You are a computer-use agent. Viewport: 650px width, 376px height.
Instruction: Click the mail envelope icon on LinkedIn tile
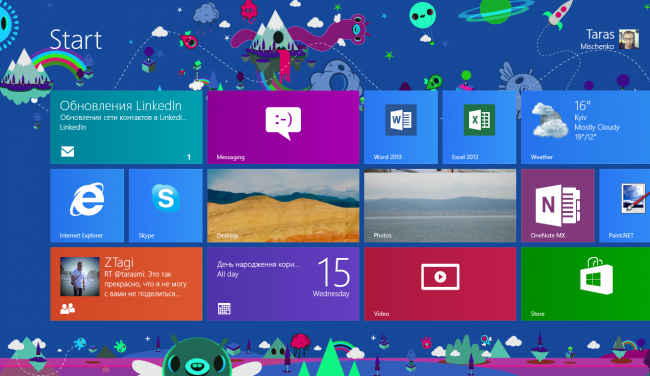point(68,152)
